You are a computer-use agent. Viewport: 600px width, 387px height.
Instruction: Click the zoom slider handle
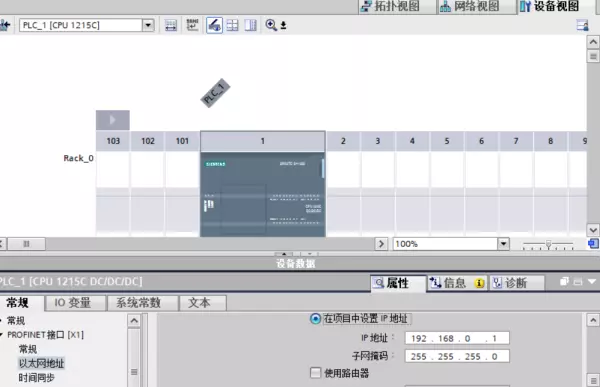548,244
